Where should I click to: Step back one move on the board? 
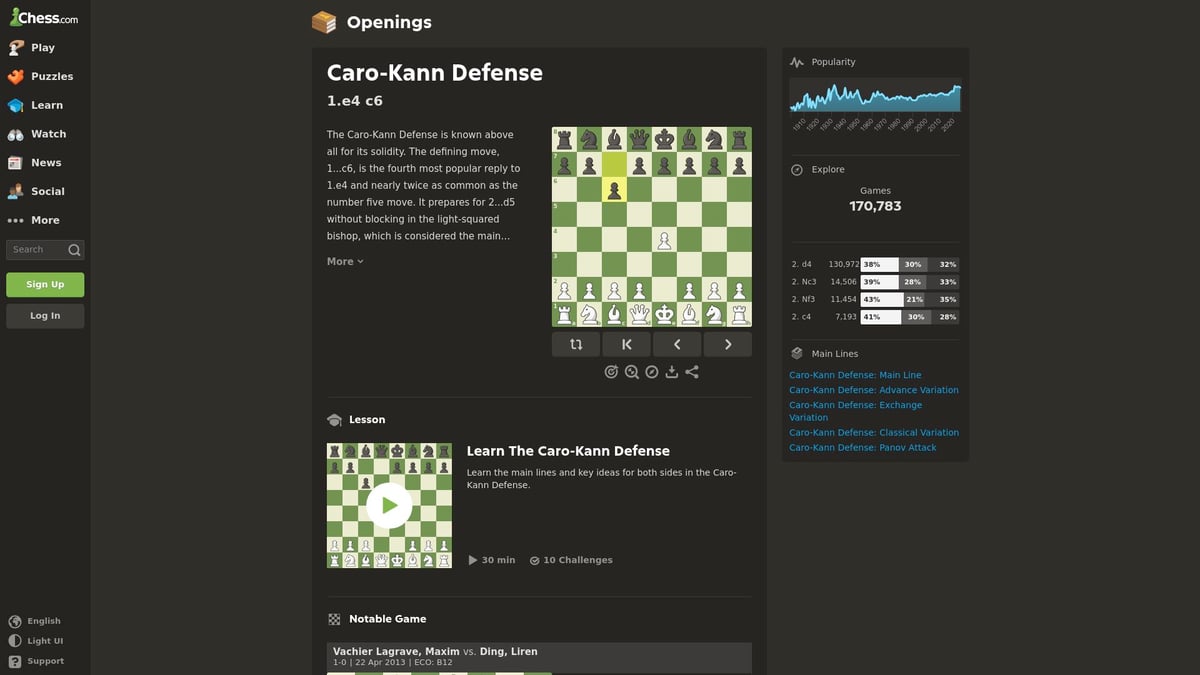677,343
